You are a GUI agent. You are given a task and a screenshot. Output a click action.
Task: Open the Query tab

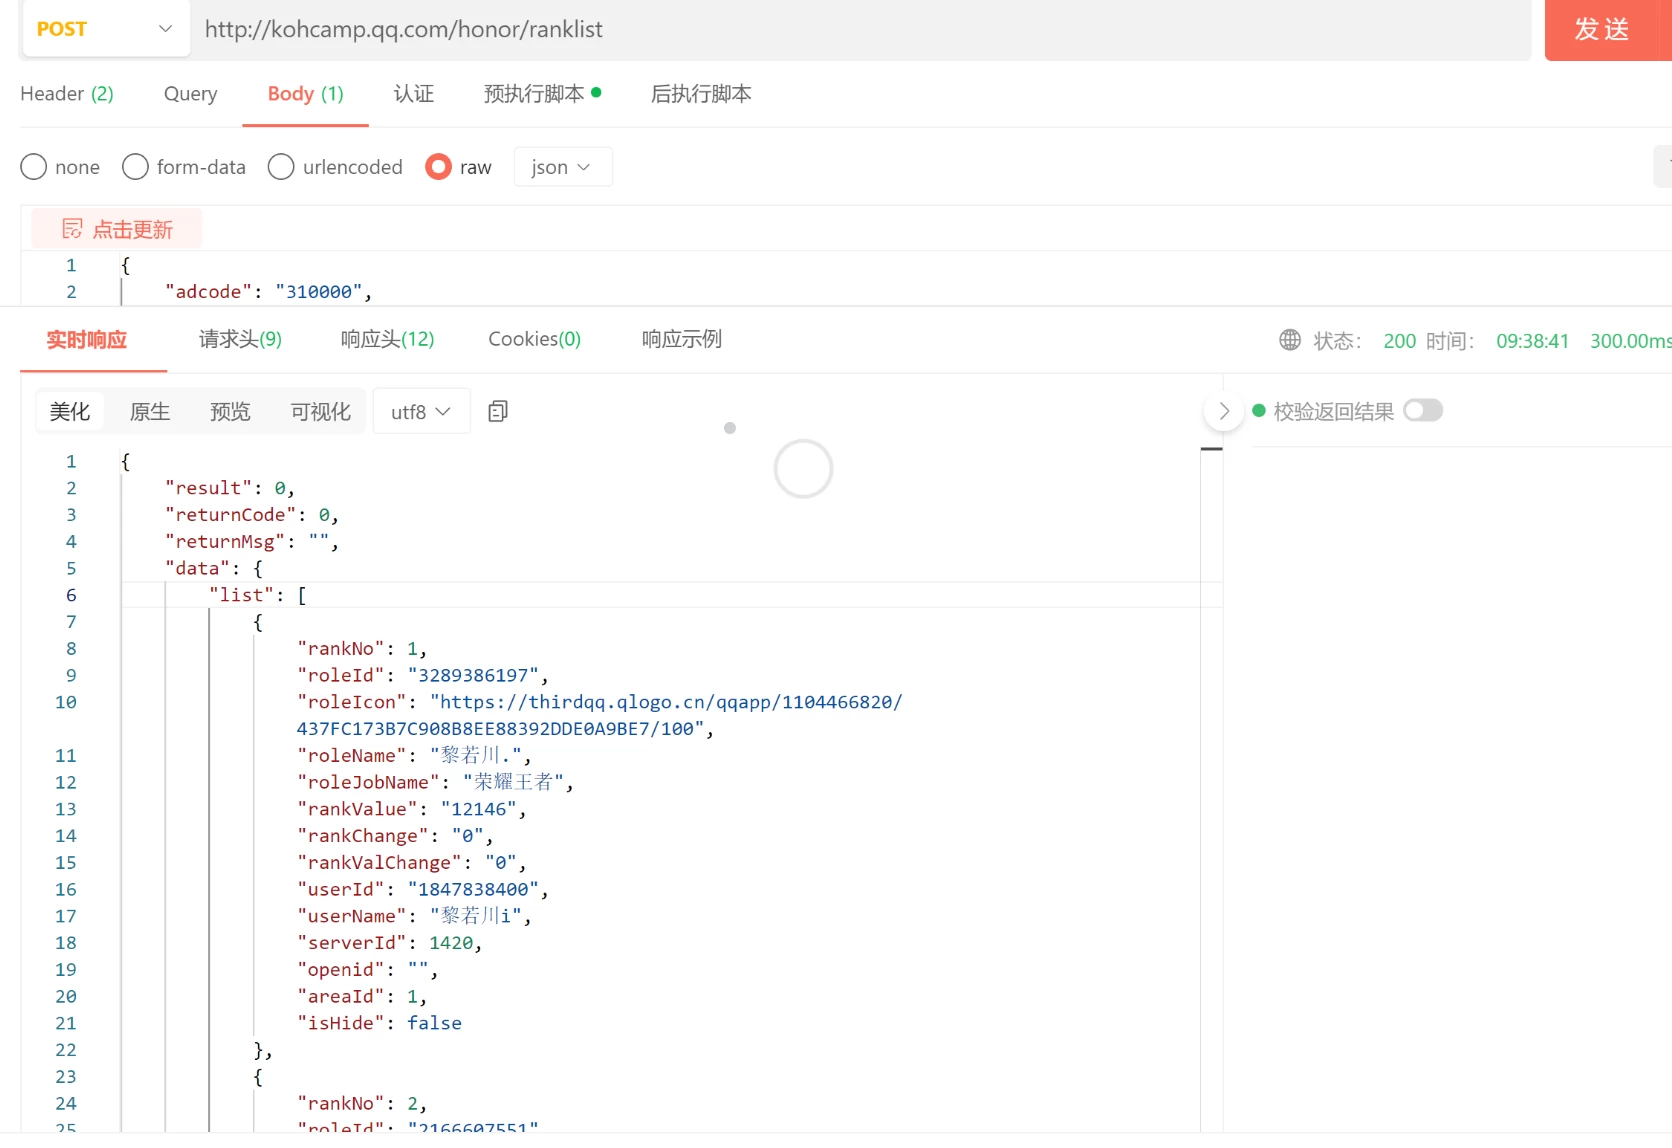pyautogui.click(x=190, y=94)
